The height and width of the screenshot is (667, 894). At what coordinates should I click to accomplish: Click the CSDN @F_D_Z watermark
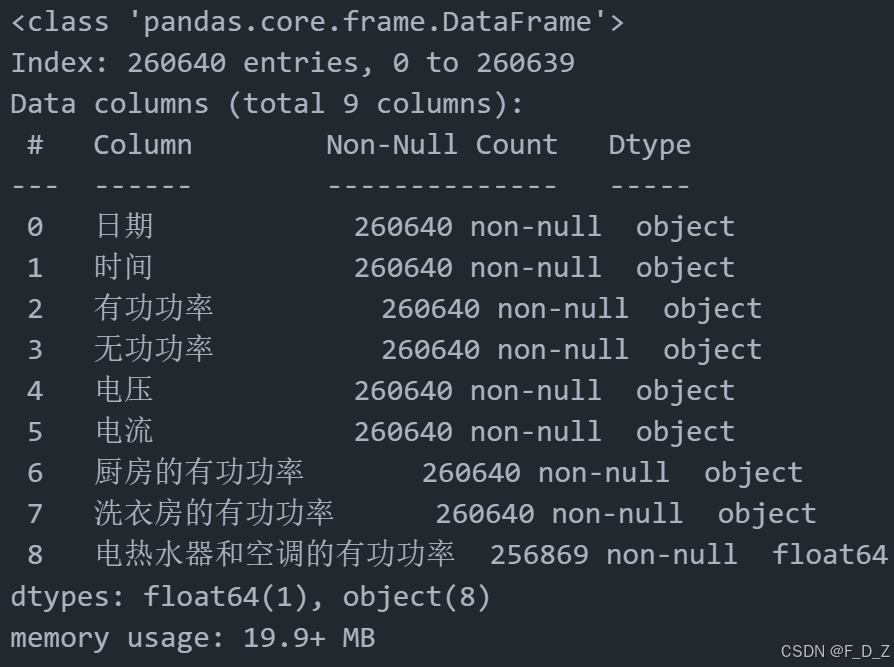(x=835, y=652)
